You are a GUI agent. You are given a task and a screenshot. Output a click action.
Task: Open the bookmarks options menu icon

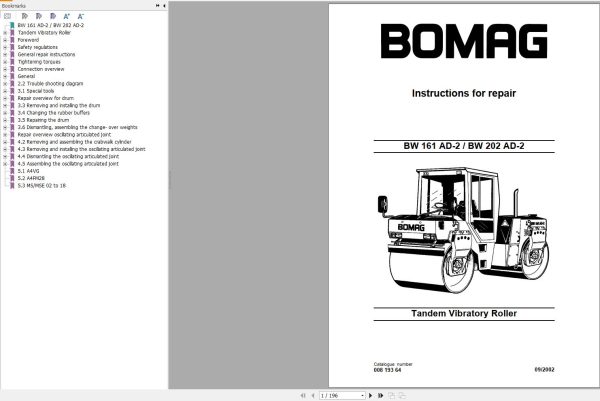coord(7,16)
